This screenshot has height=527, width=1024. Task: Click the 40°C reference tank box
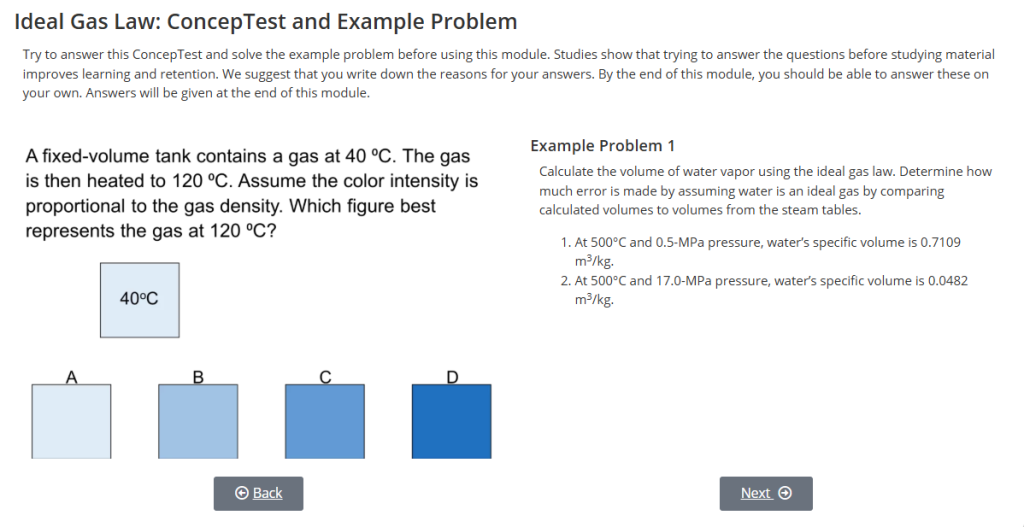139,299
